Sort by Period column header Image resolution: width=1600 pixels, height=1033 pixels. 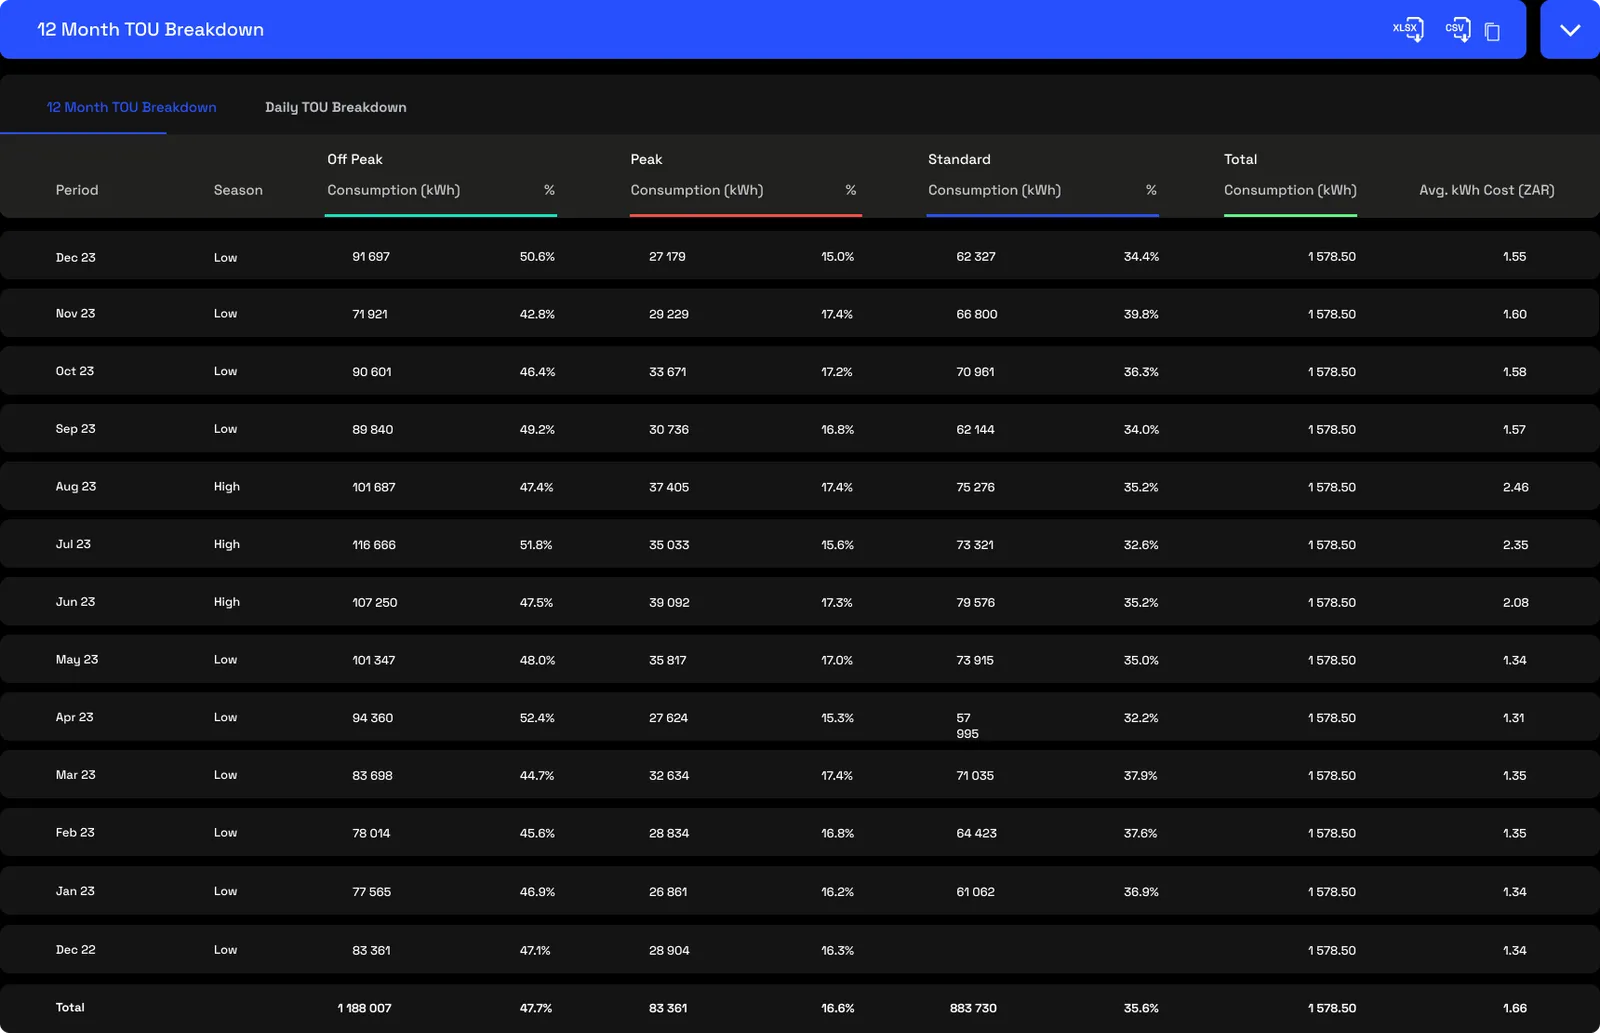point(77,190)
